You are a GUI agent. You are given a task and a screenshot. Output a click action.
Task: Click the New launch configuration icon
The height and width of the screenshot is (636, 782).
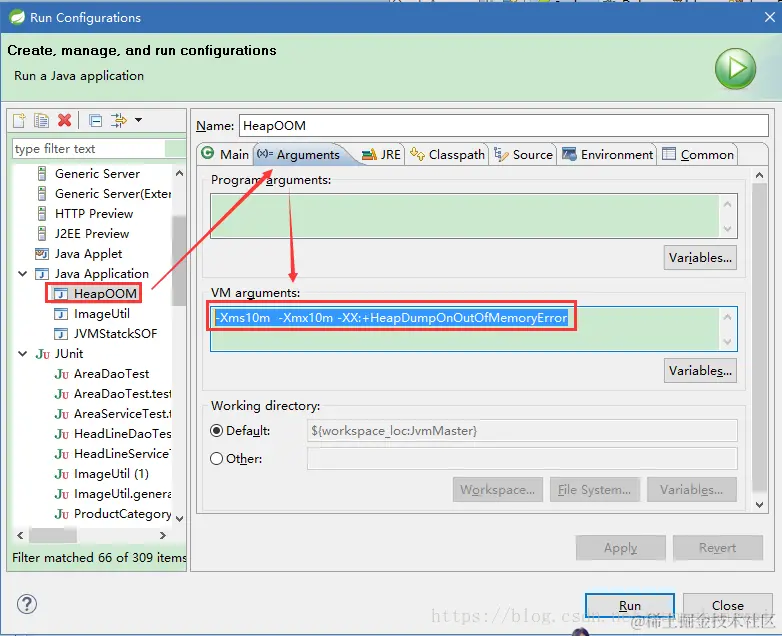pos(19,120)
